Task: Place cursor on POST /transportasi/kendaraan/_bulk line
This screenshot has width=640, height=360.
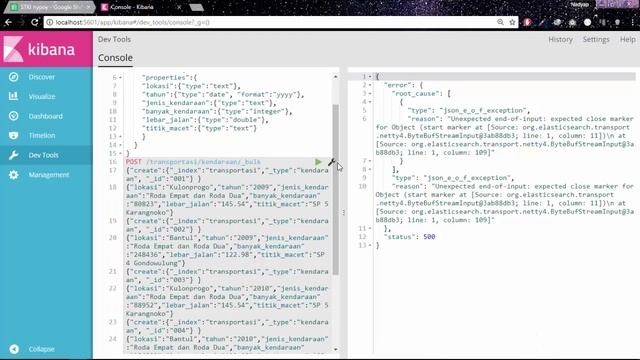Action: 193,162
